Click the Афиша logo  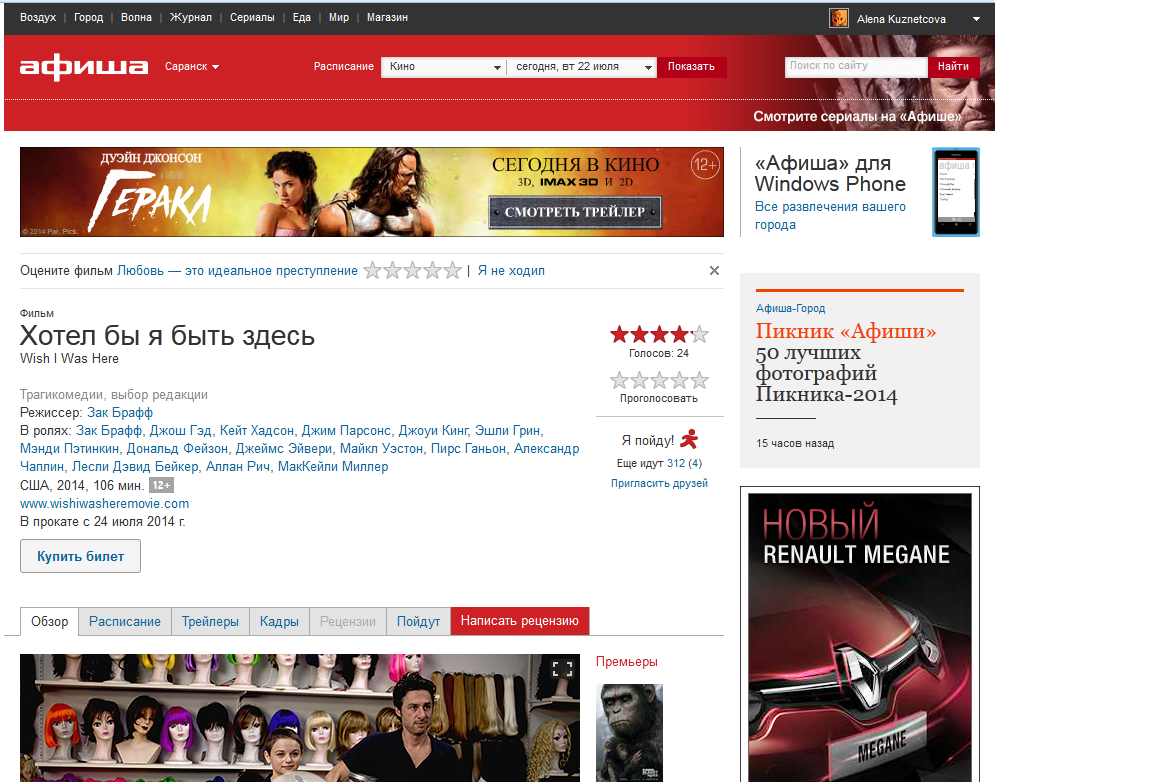click(x=84, y=67)
